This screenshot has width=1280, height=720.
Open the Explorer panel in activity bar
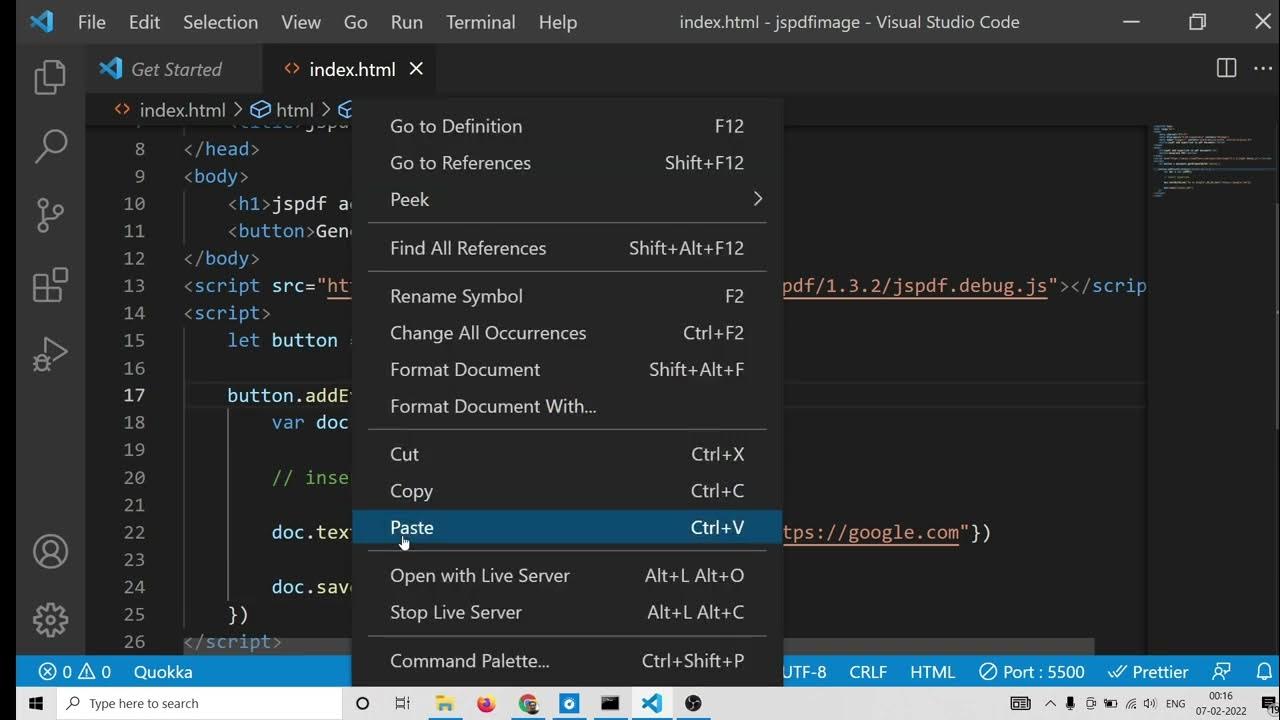49,78
